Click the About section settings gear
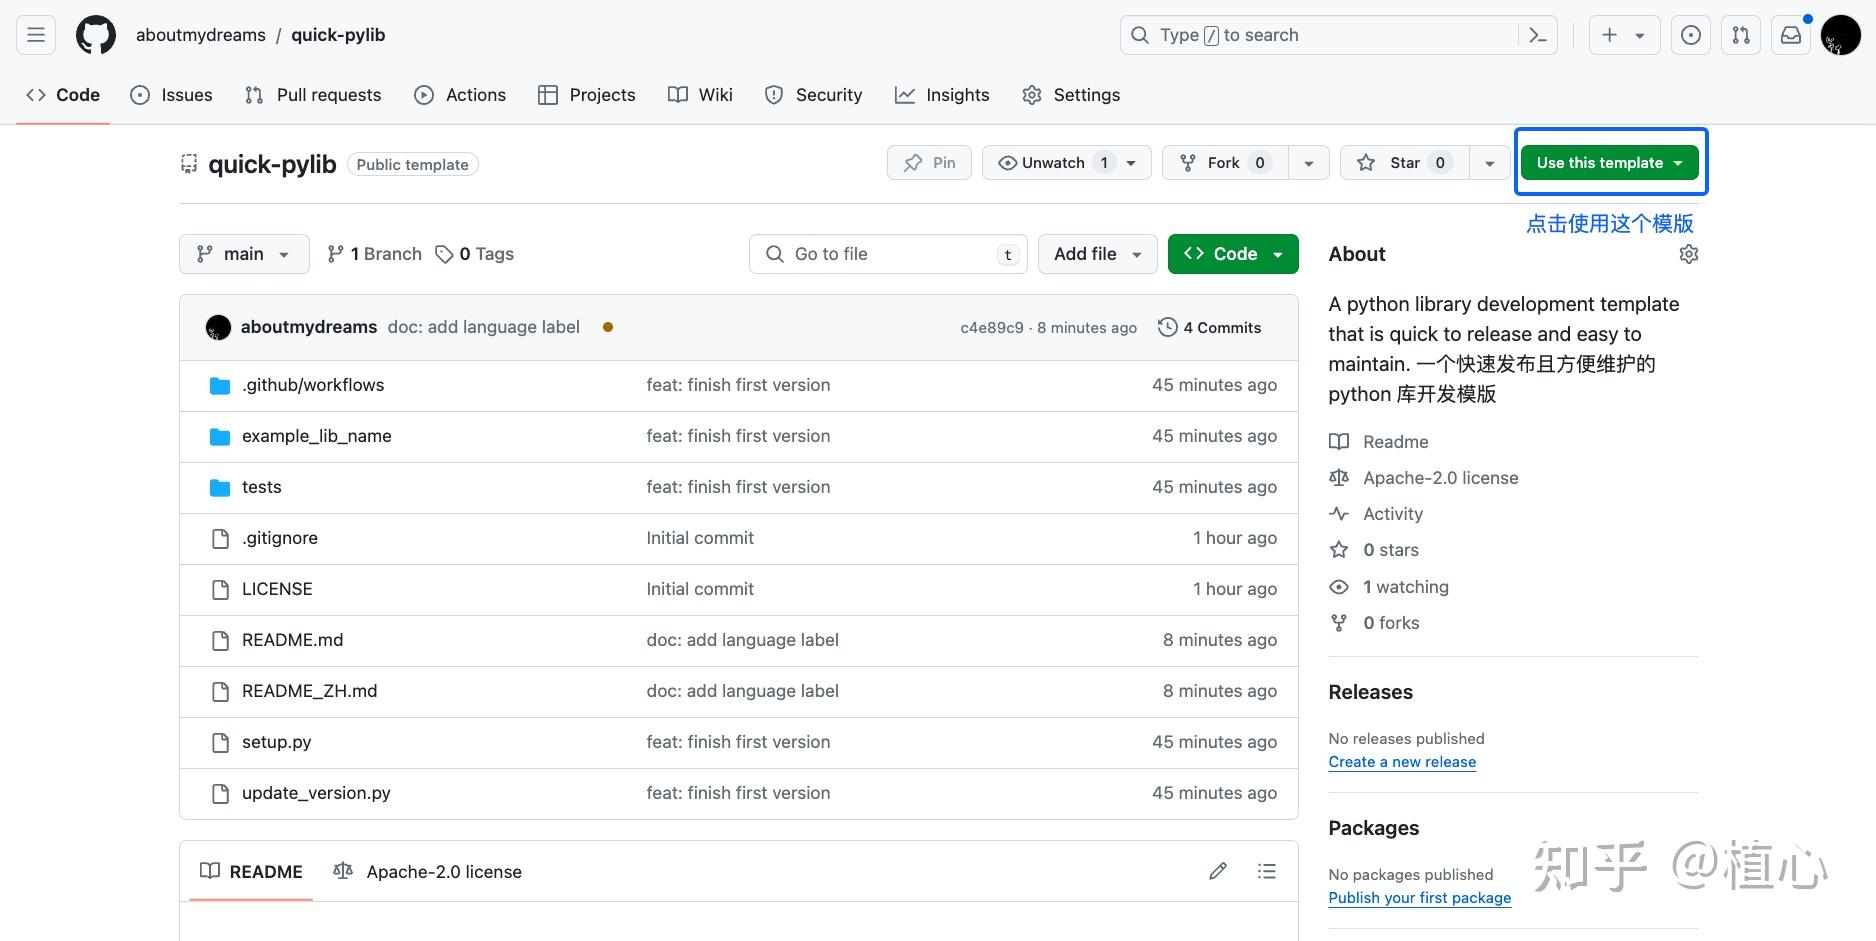Viewport: 1876px width, 941px height. [1689, 254]
